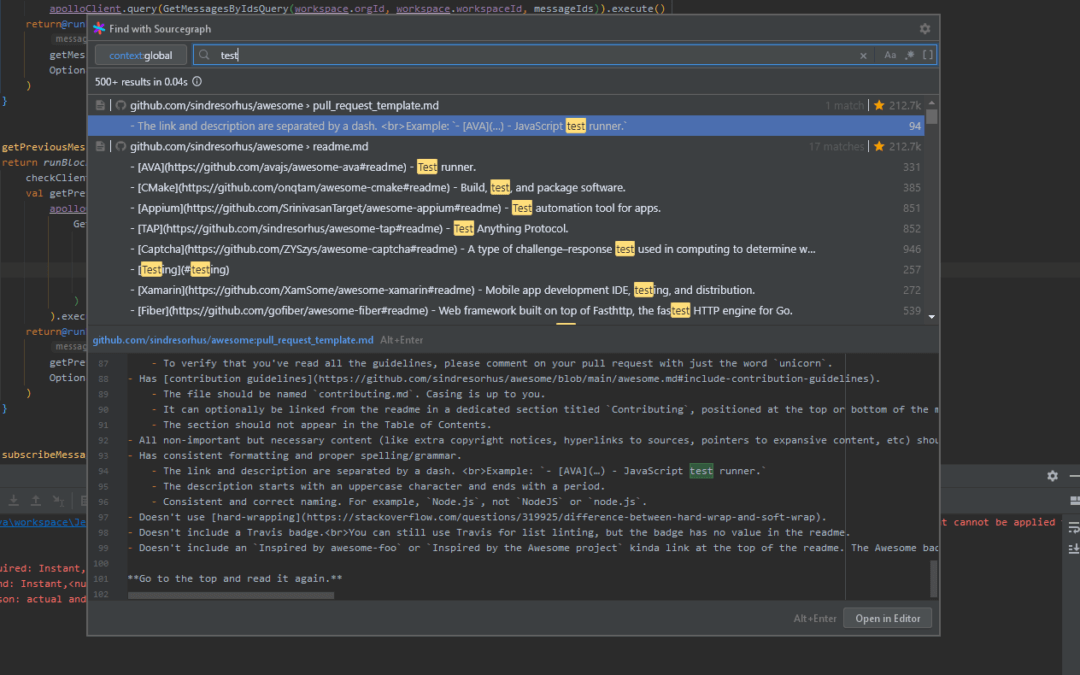Toggle regular expression search option
The height and width of the screenshot is (675, 1080).
coord(909,55)
